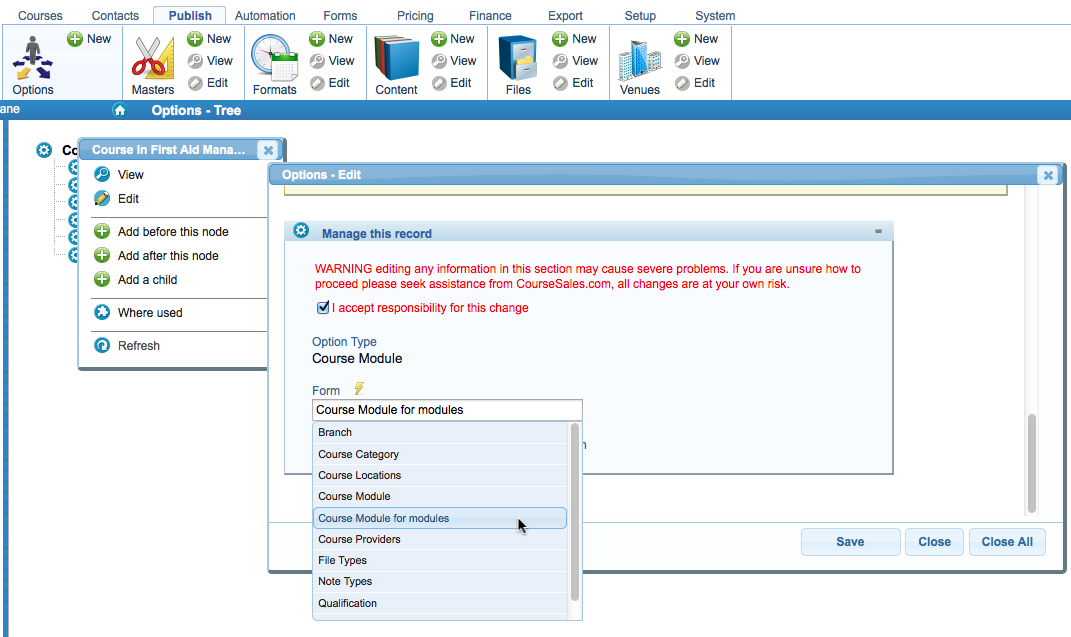This screenshot has width=1071, height=637.
Task: Open the Export tab
Action: (566, 16)
